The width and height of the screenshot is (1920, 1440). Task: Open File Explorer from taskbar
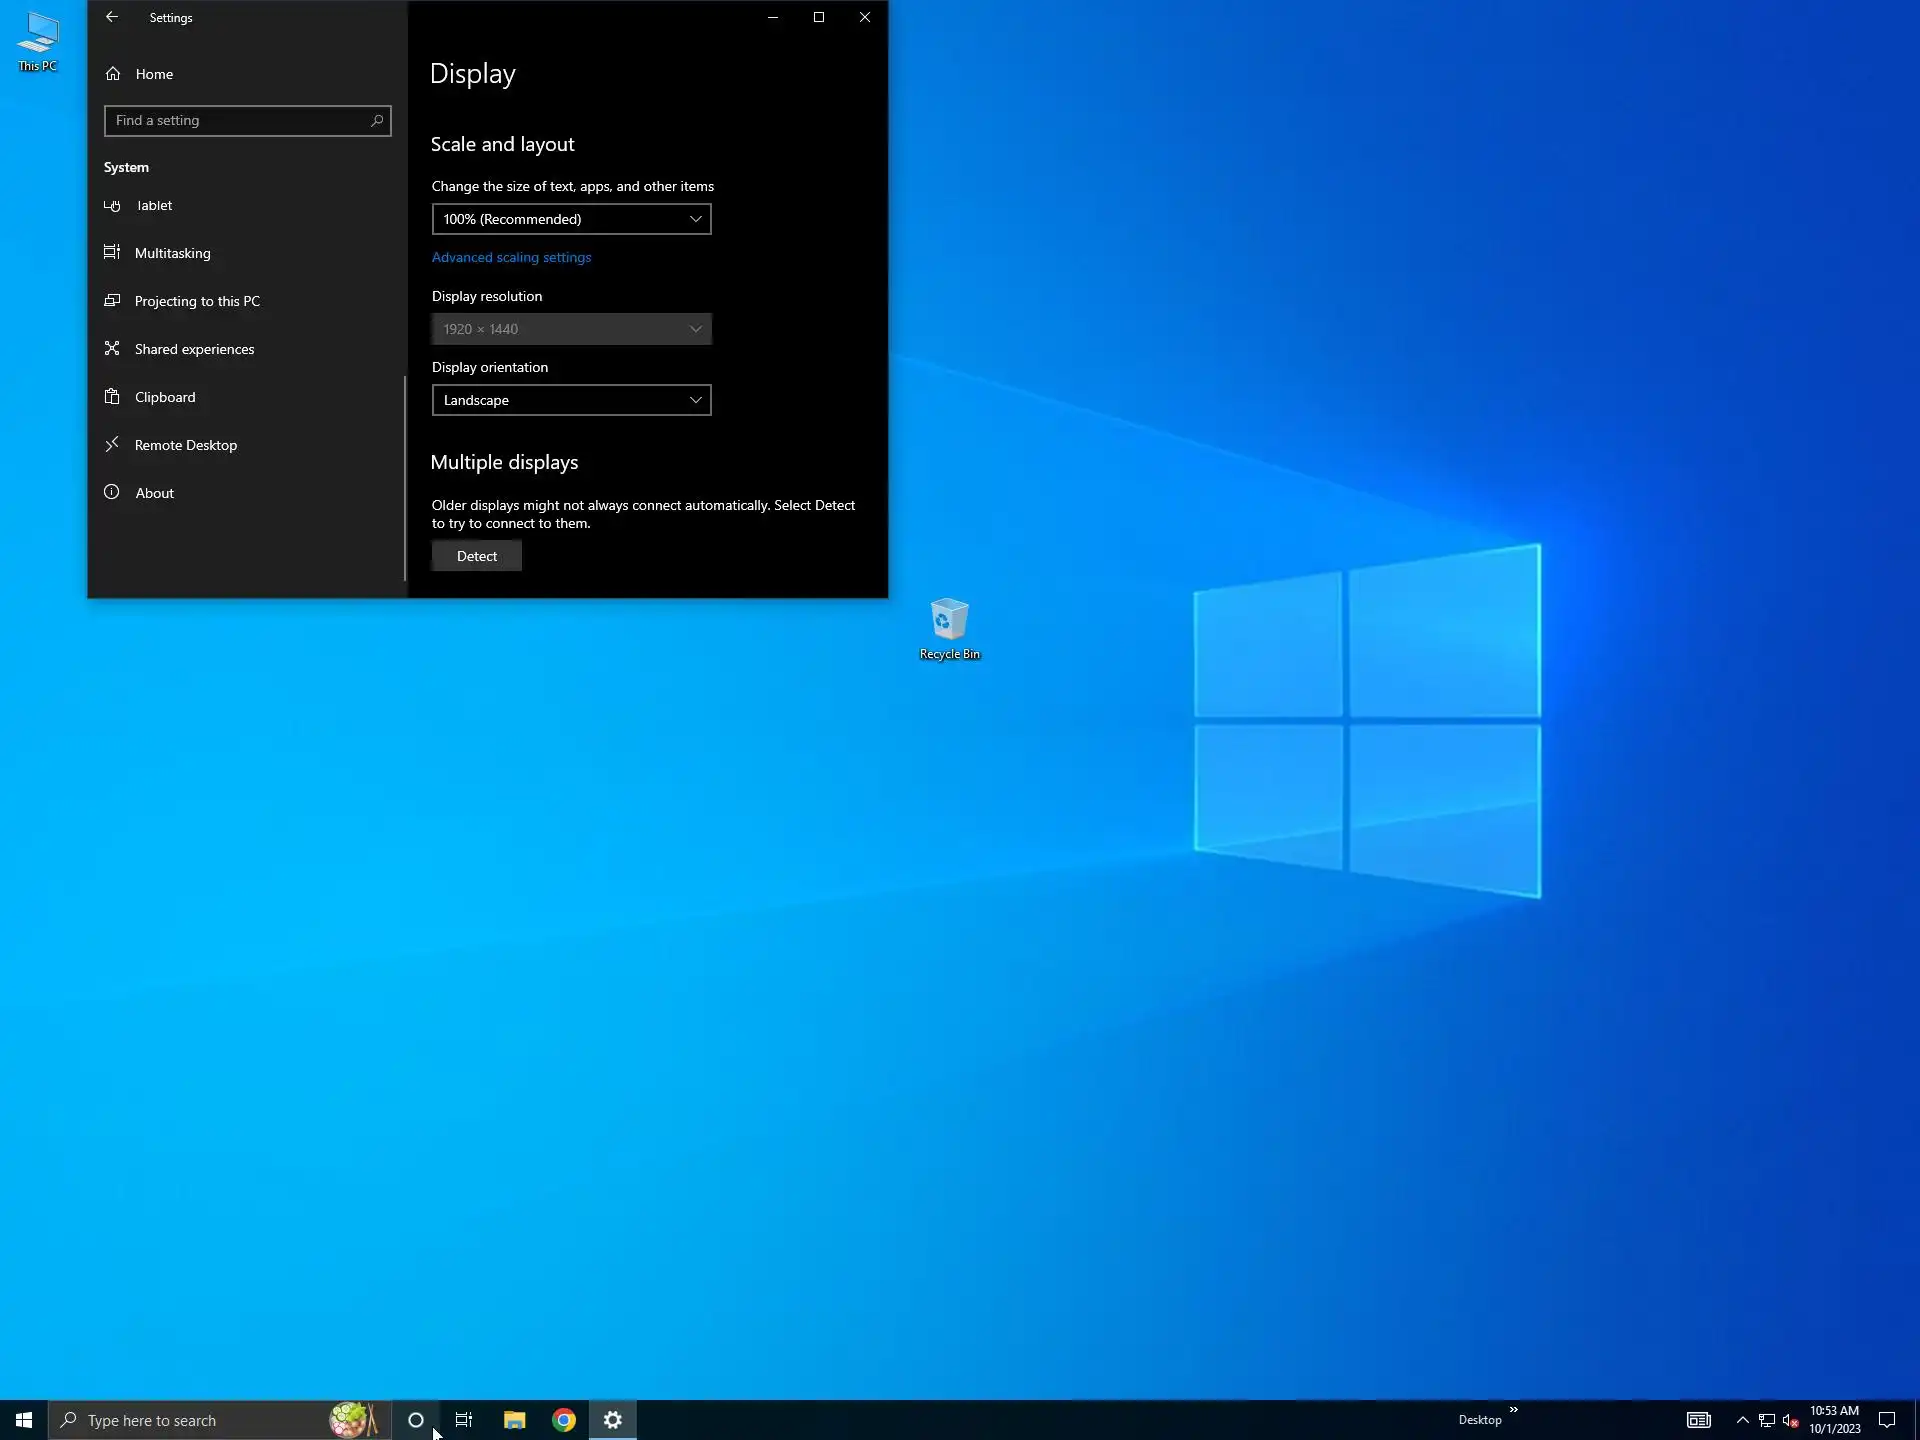coord(514,1420)
